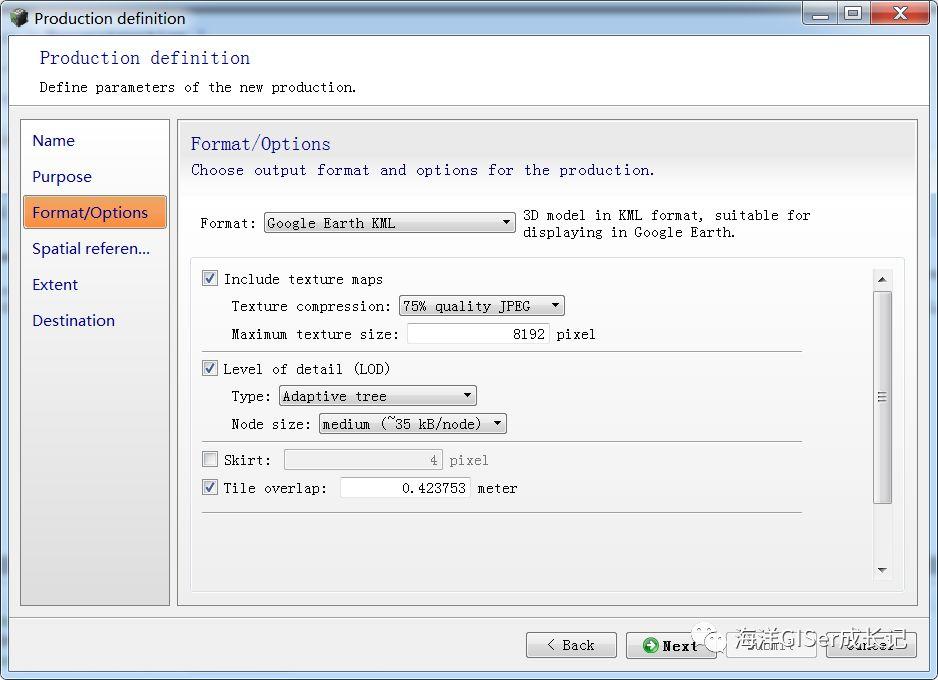Open the LOD Type dropdown
Screen dimensions: 938x680
coord(378,396)
